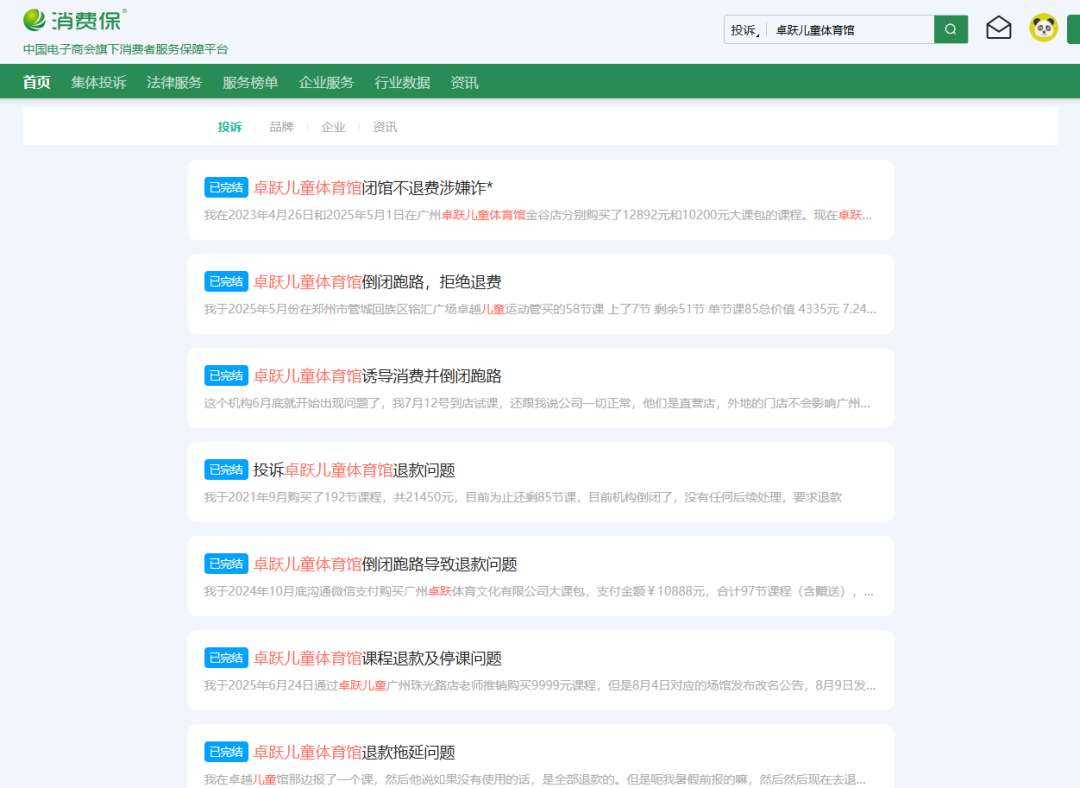Click the search field containing 卓跃儿童体育馆
The height and width of the screenshot is (788, 1080).
click(x=850, y=30)
